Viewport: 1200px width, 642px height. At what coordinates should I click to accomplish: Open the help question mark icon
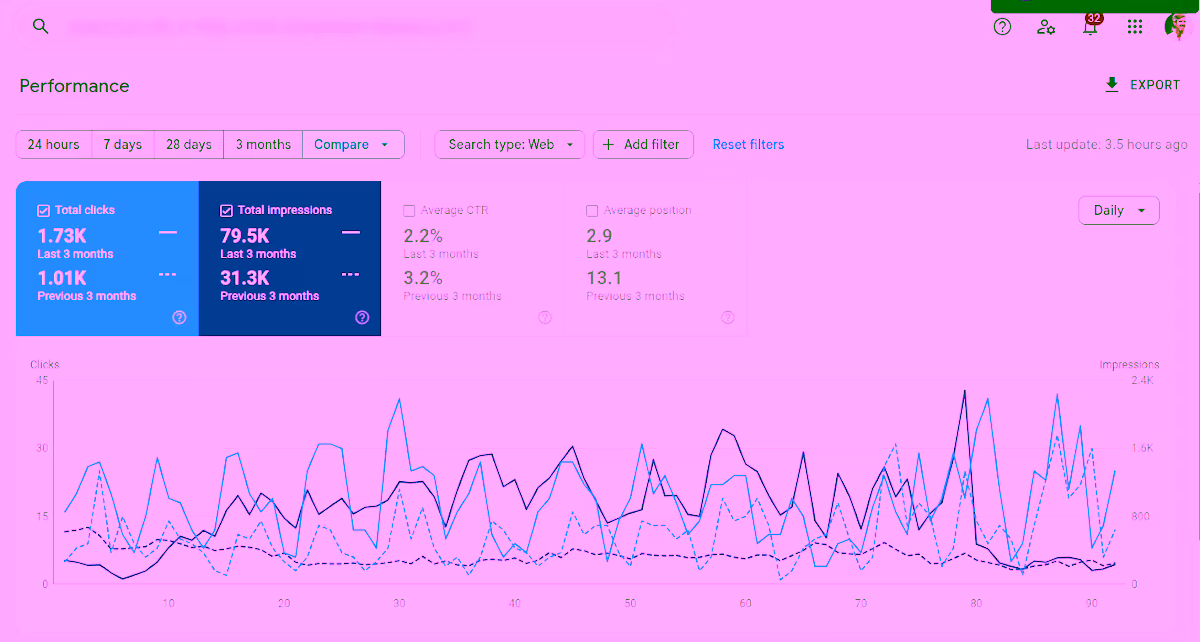(1002, 27)
